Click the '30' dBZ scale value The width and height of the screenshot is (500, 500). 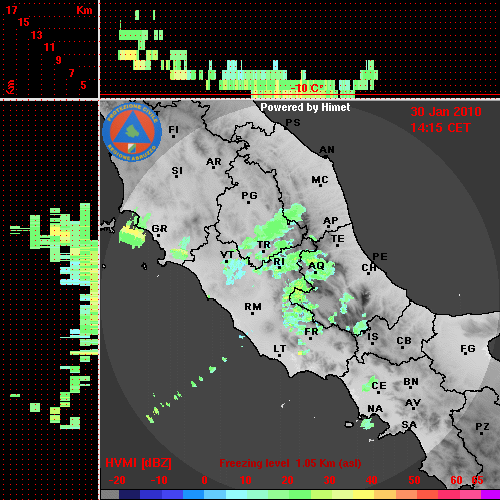point(329,480)
